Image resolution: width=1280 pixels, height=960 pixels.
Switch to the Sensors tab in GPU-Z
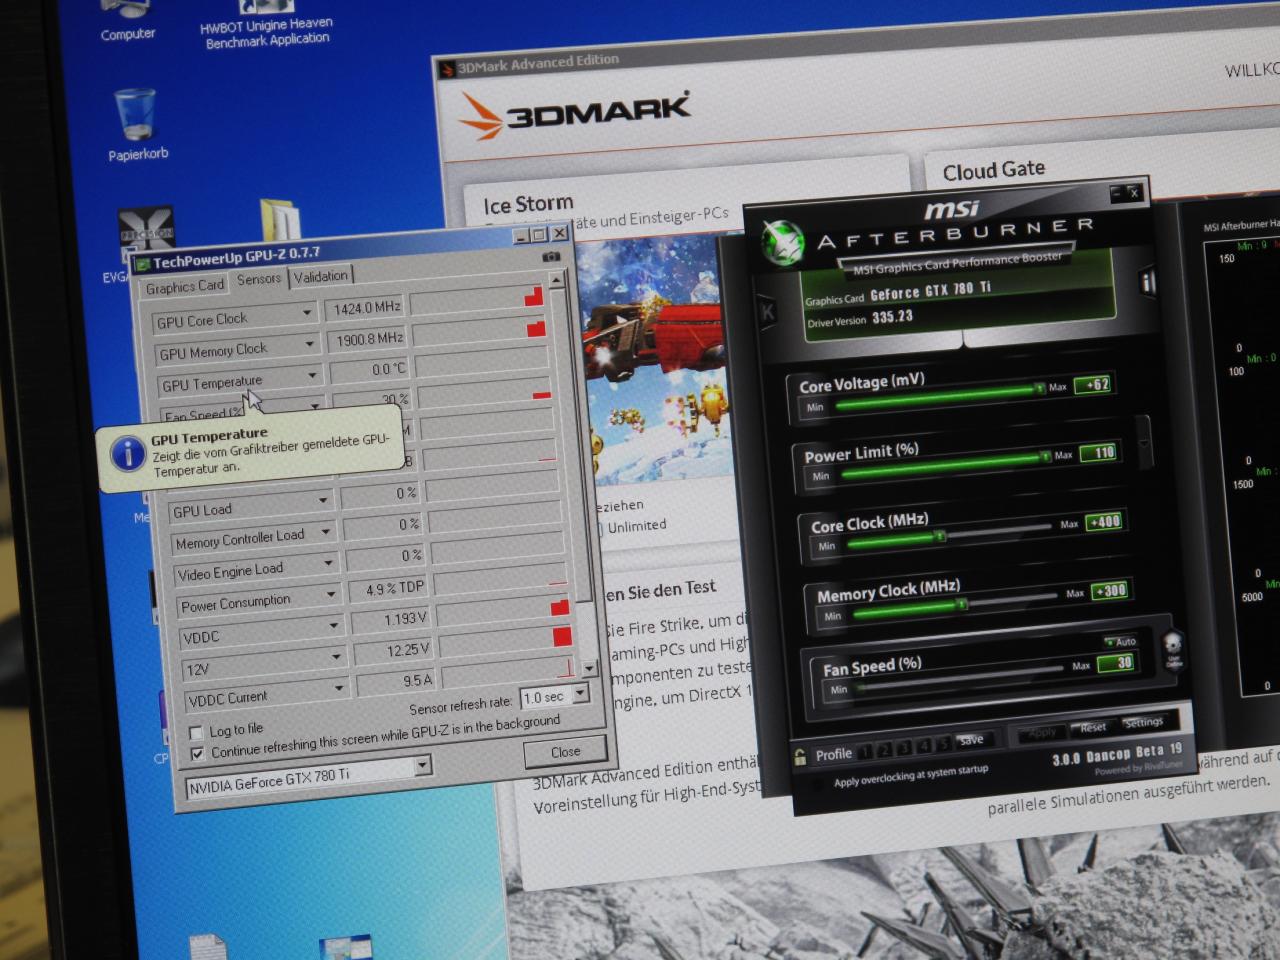[258, 279]
